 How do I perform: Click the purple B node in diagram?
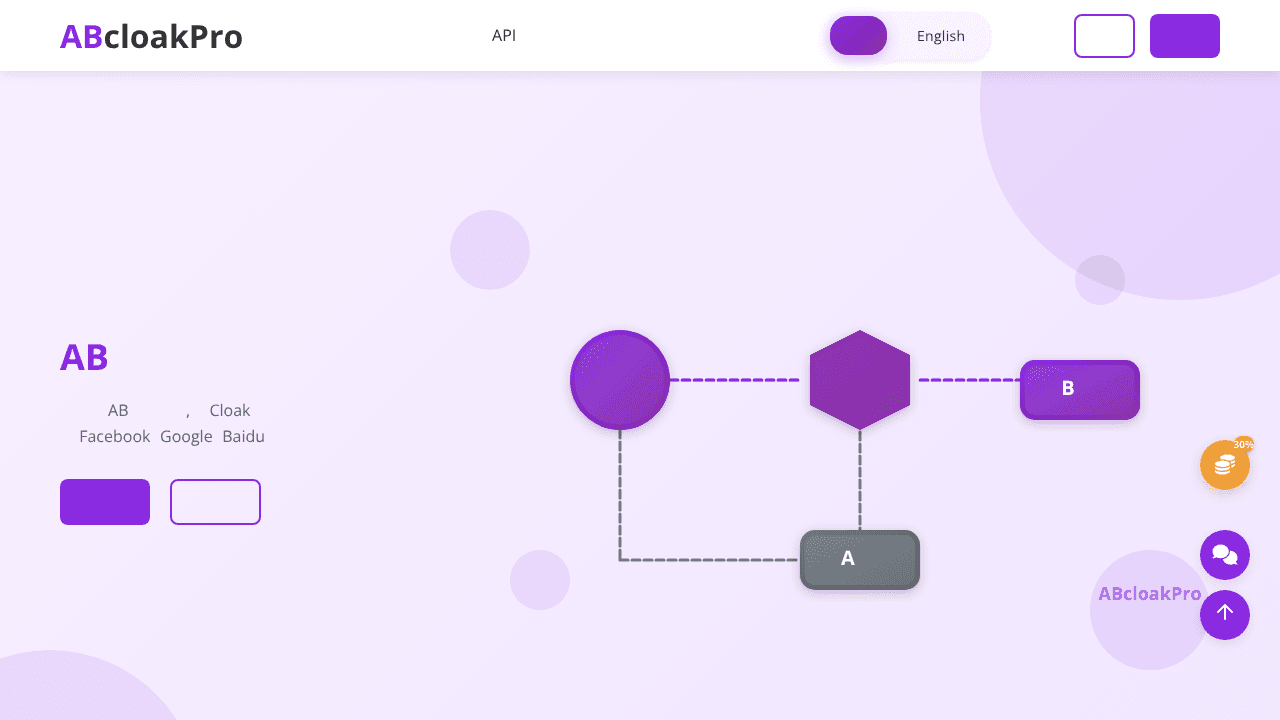click(1080, 390)
